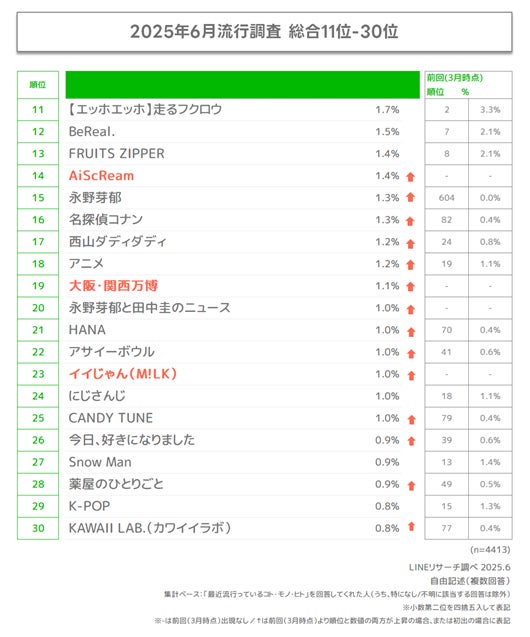Select the Snow Man row text

(100, 462)
